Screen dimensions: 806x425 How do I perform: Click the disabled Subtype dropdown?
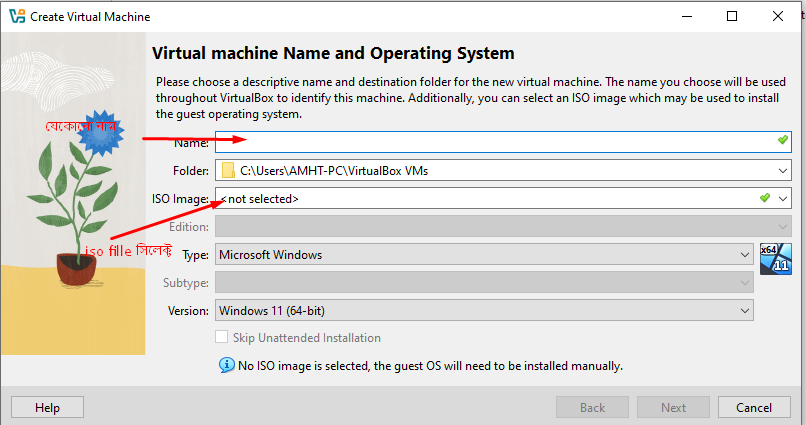click(484, 283)
